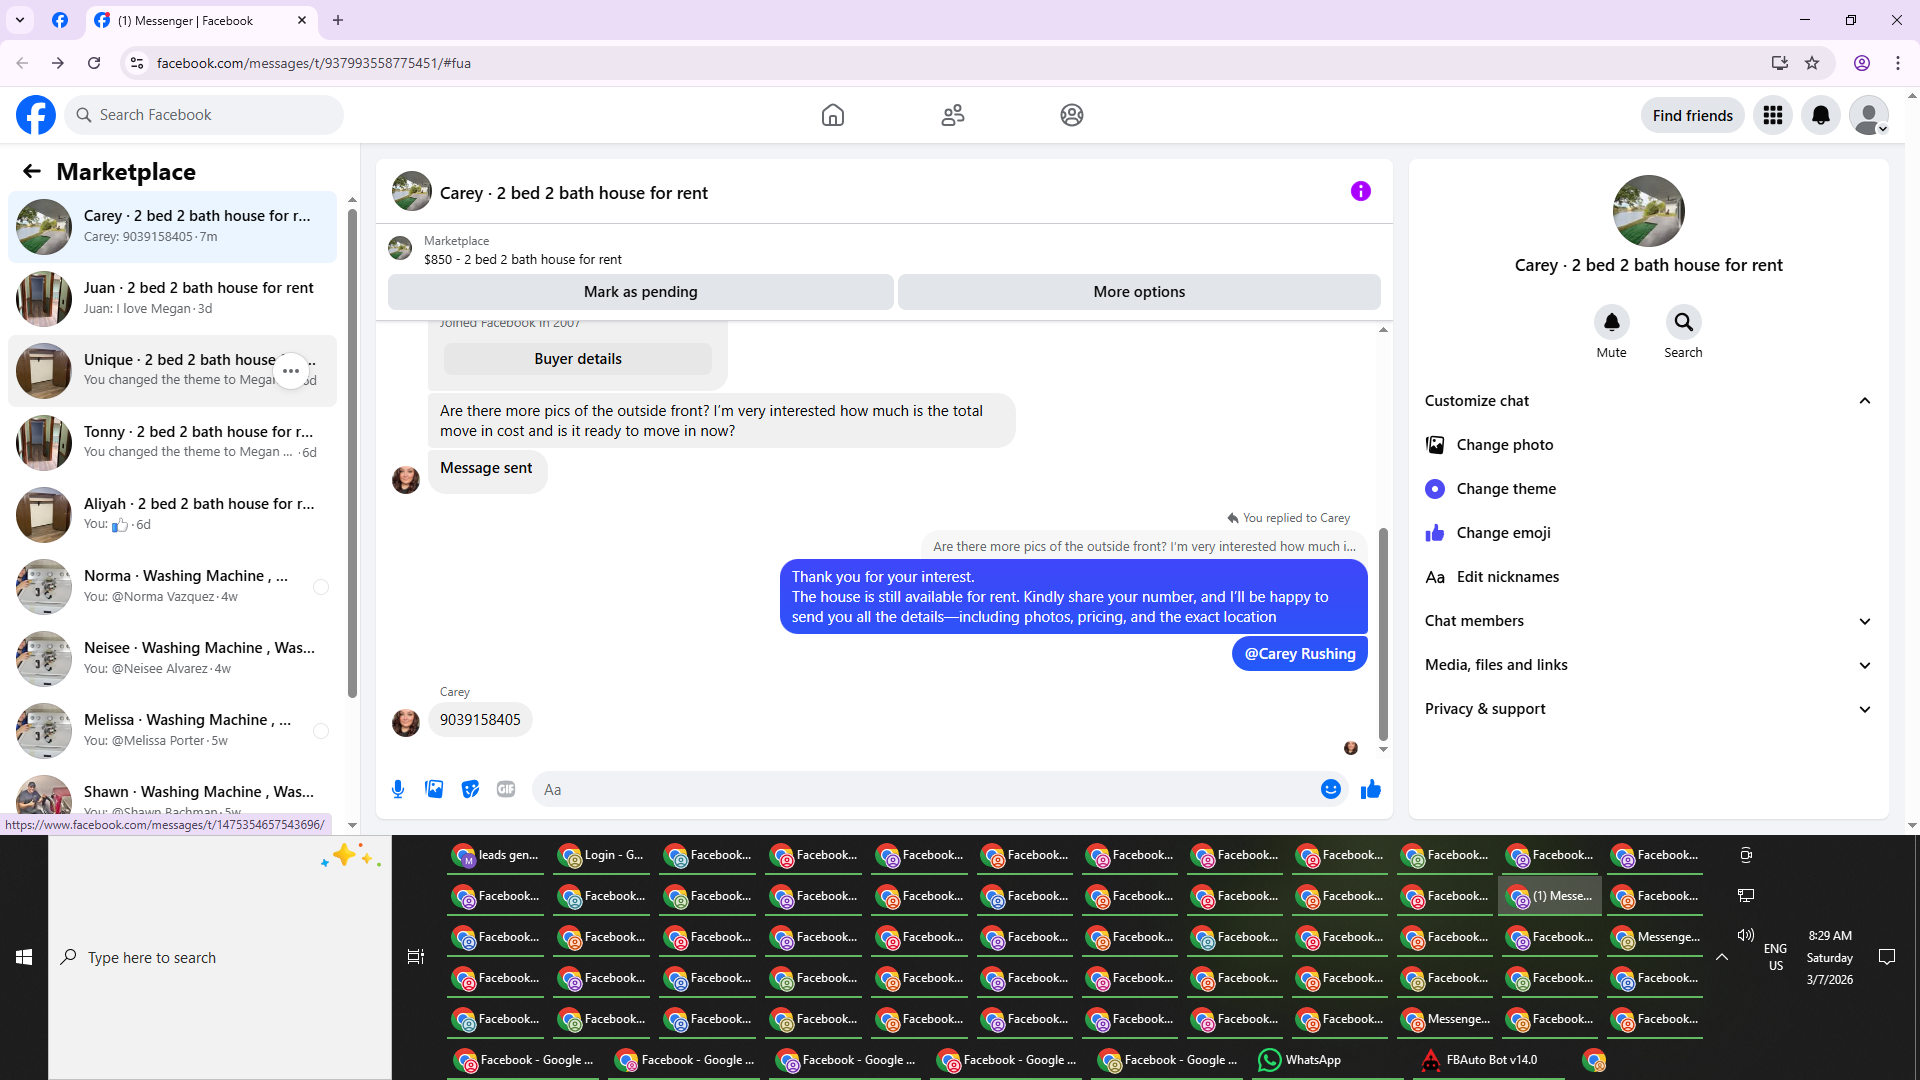Viewport: 1920px width, 1080px height.
Task: Open the Chrome profile icon
Action: tap(1862, 63)
